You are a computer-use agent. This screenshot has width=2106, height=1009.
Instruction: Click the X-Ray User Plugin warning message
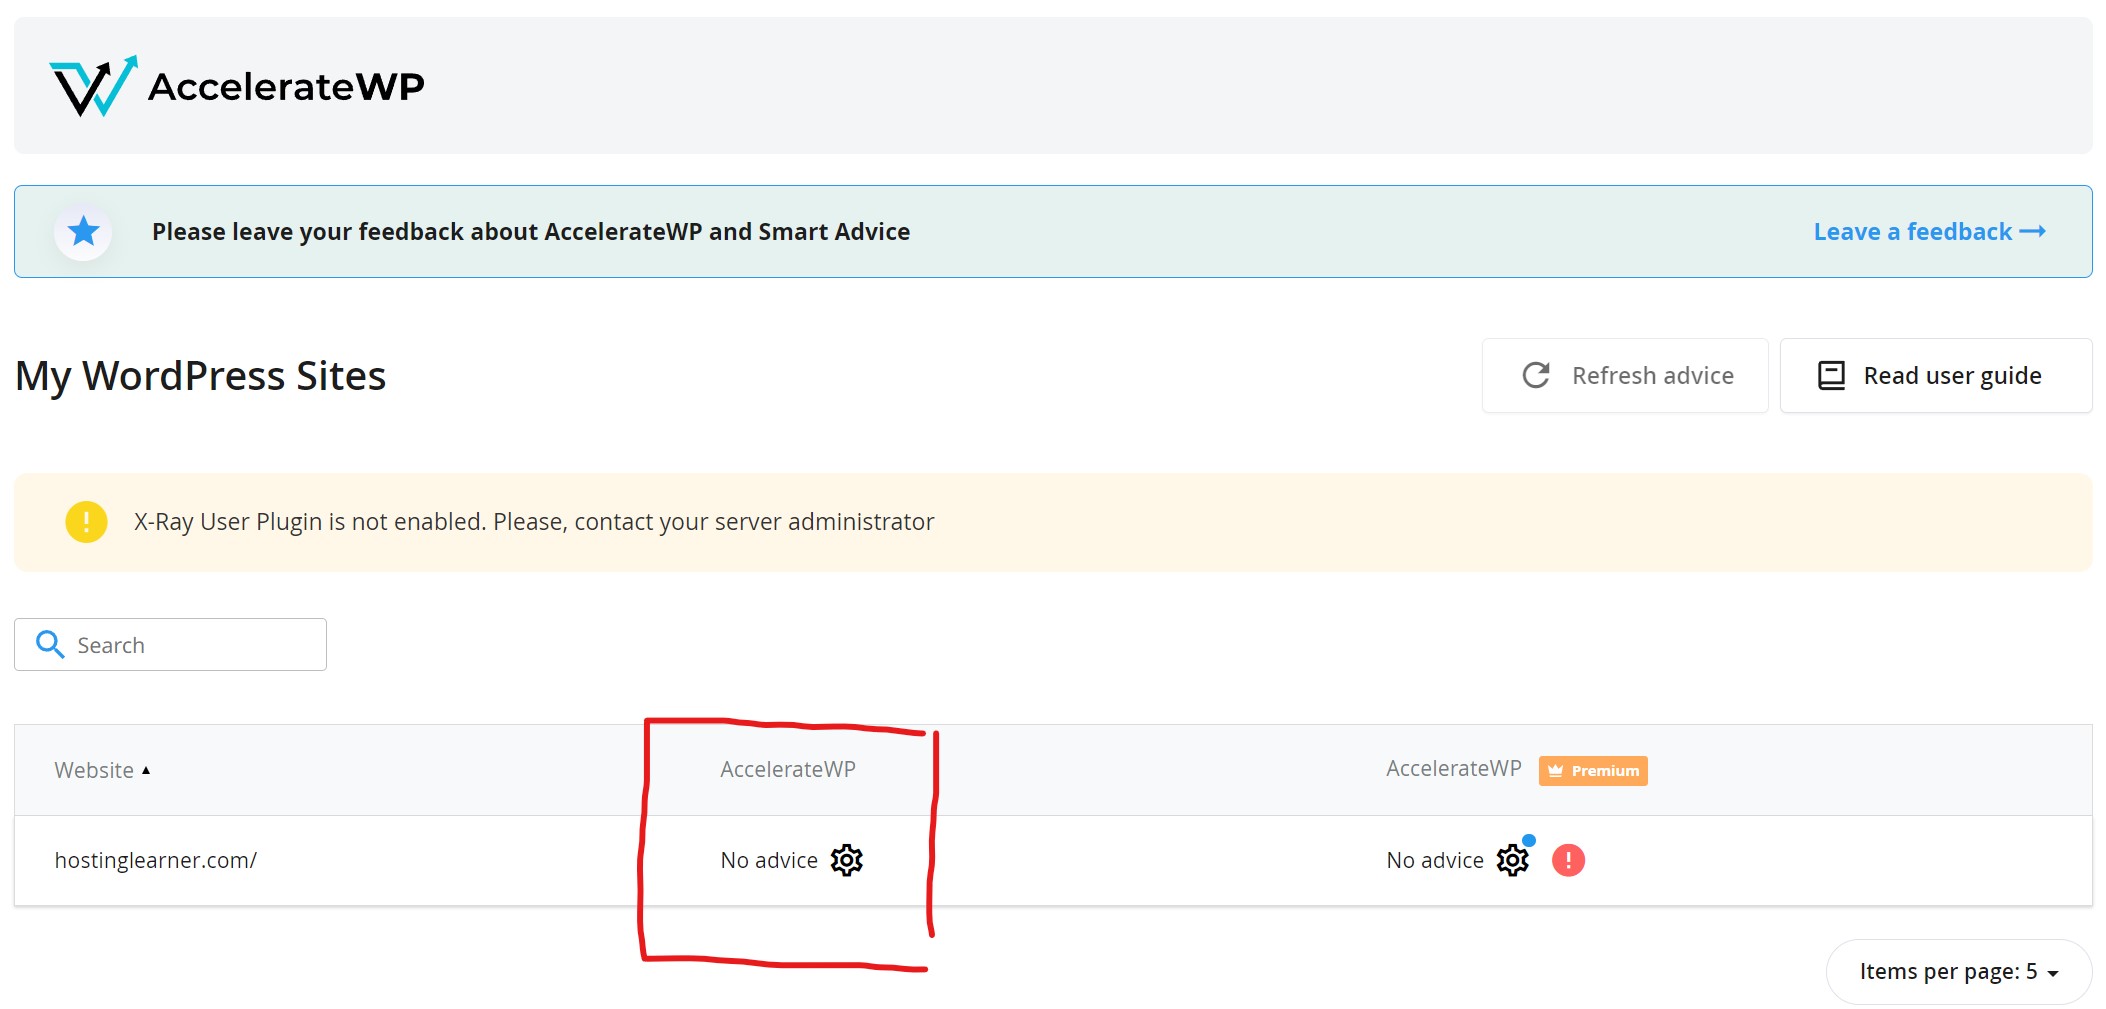pos(534,522)
